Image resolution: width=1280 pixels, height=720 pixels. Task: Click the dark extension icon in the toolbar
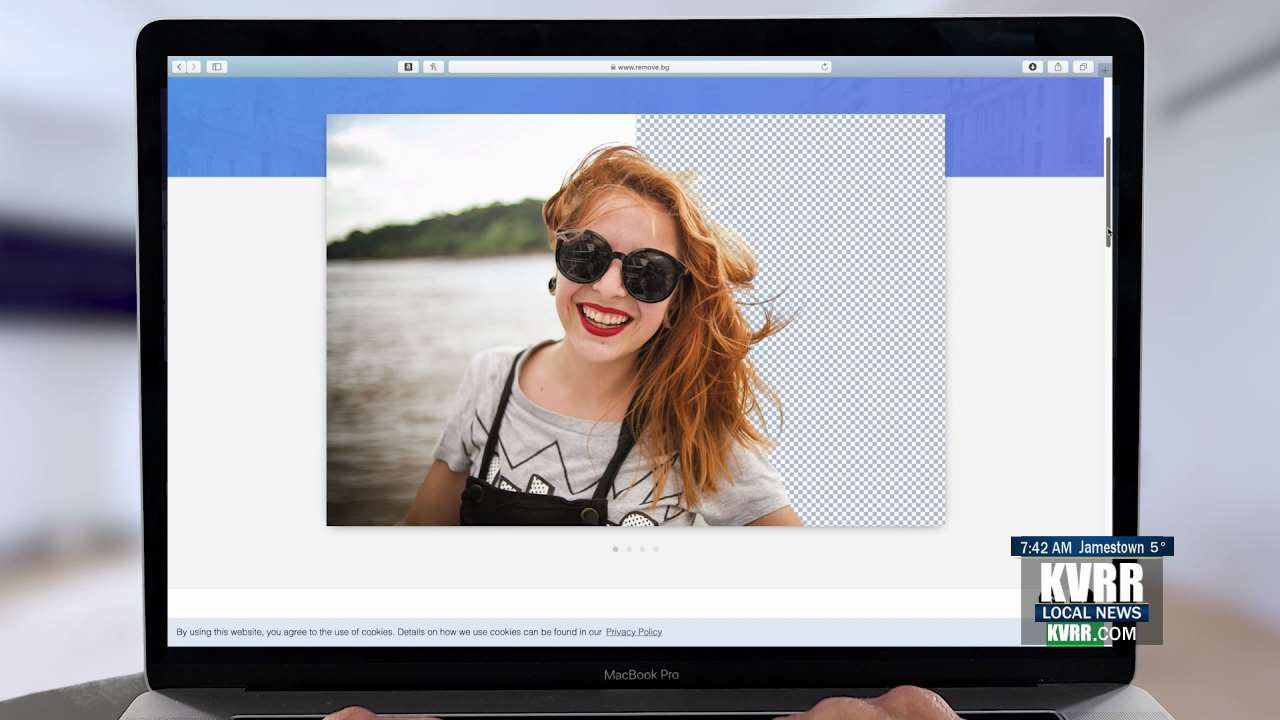click(x=408, y=67)
